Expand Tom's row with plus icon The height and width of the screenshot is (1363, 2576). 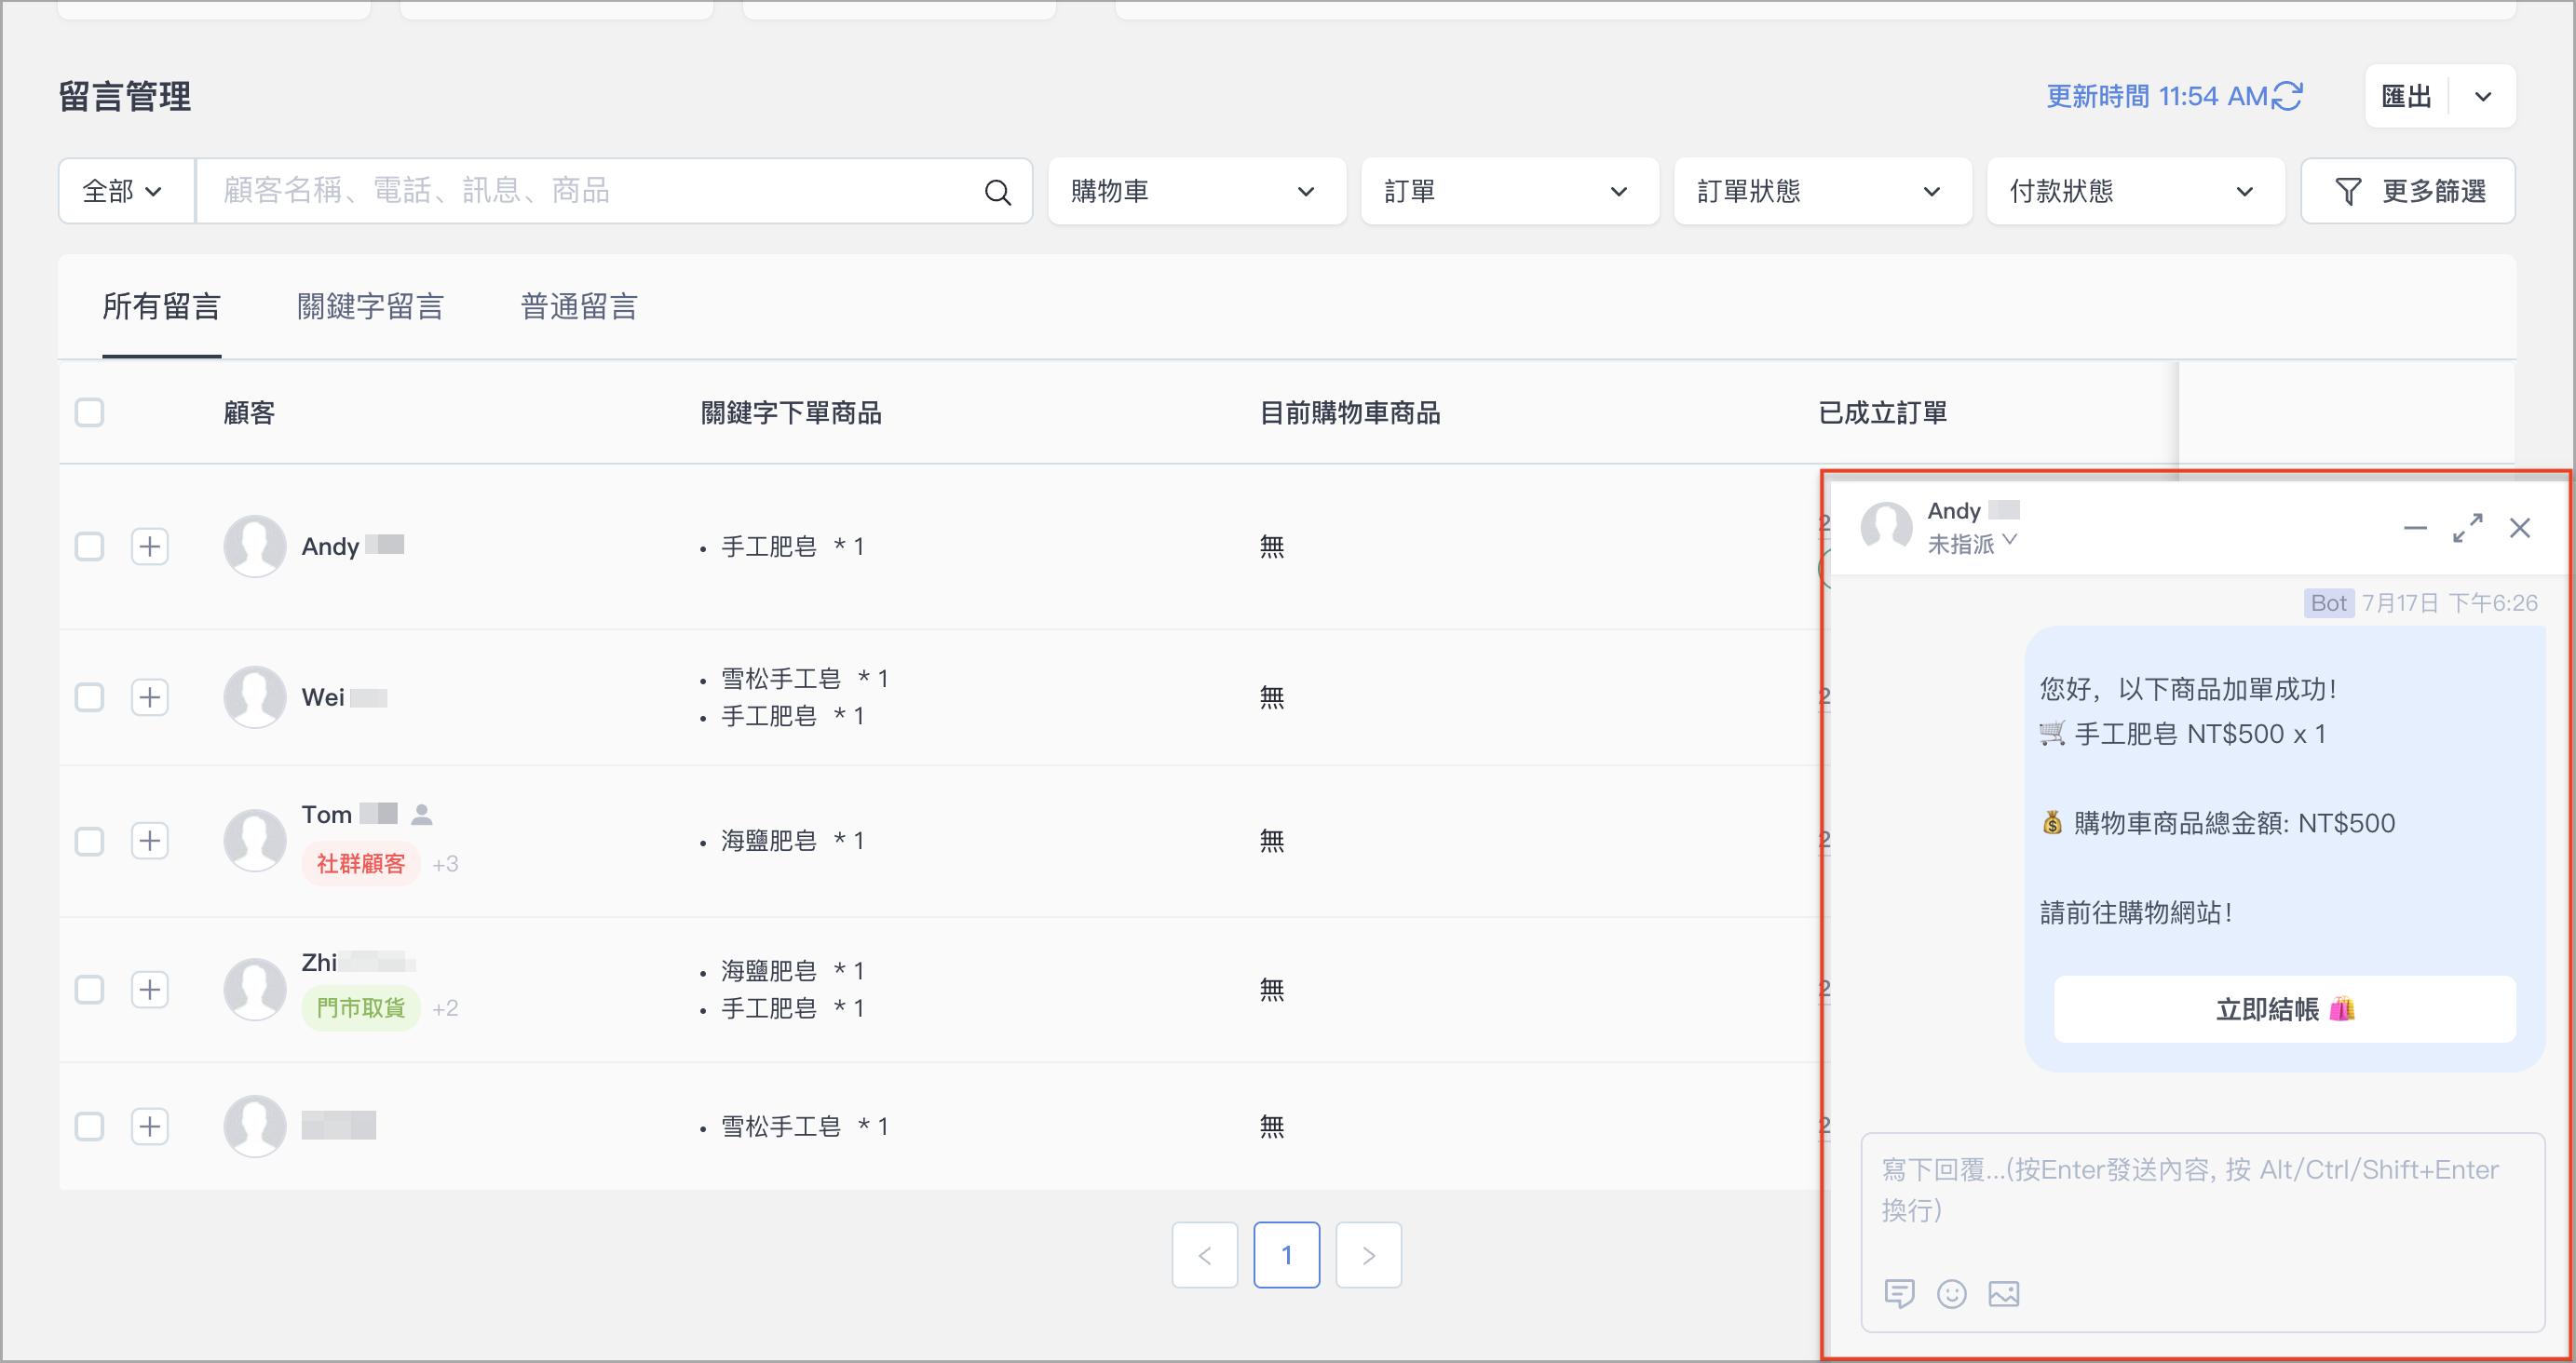[x=150, y=840]
